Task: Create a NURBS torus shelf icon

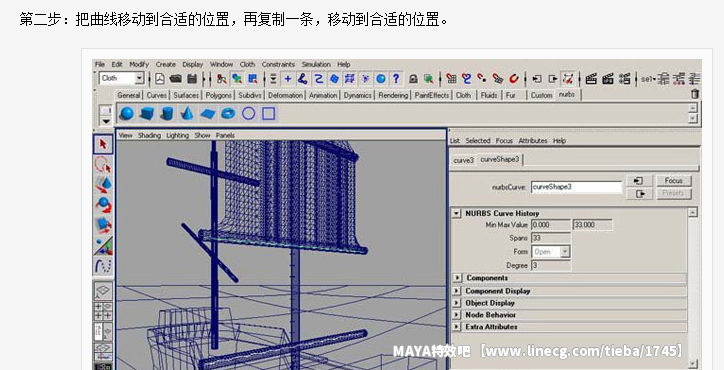Action: tap(228, 113)
